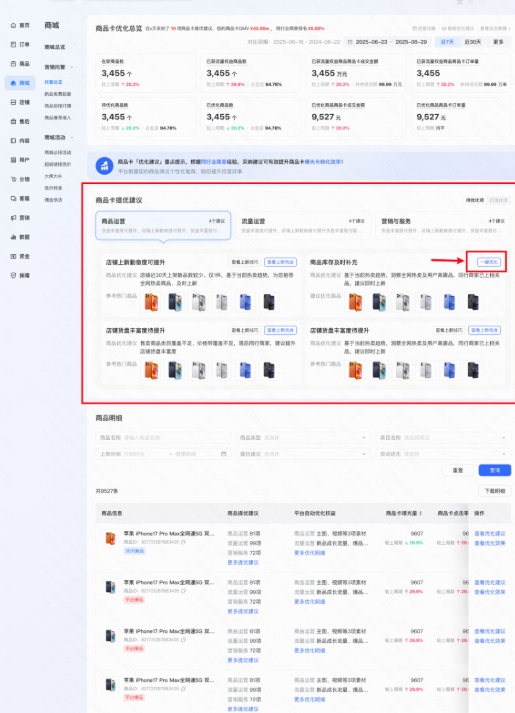Click the 商品名称 input field
The height and width of the screenshot is (713, 515).
point(163,437)
